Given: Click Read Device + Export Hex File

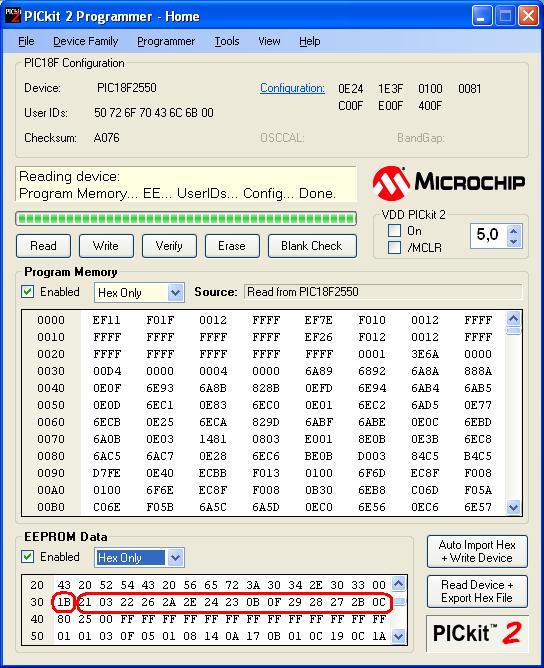Looking at the screenshot, I should pos(477,591).
